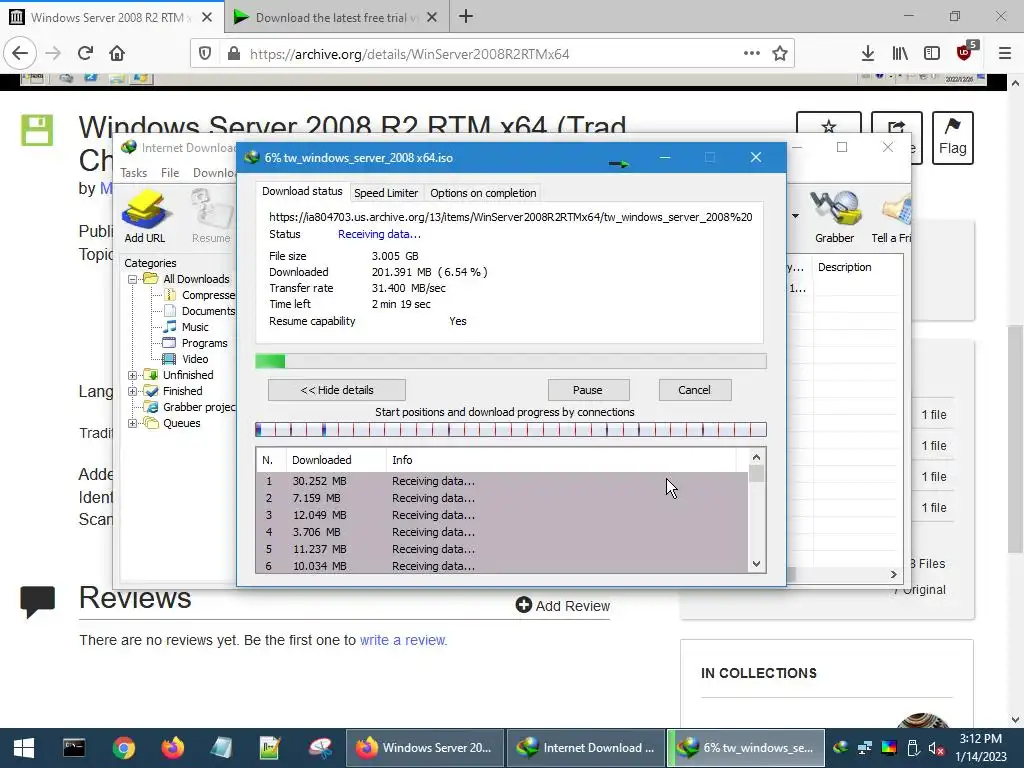This screenshot has width=1024, height=768.
Task: Select the Documents category
Action: point(208,312)
